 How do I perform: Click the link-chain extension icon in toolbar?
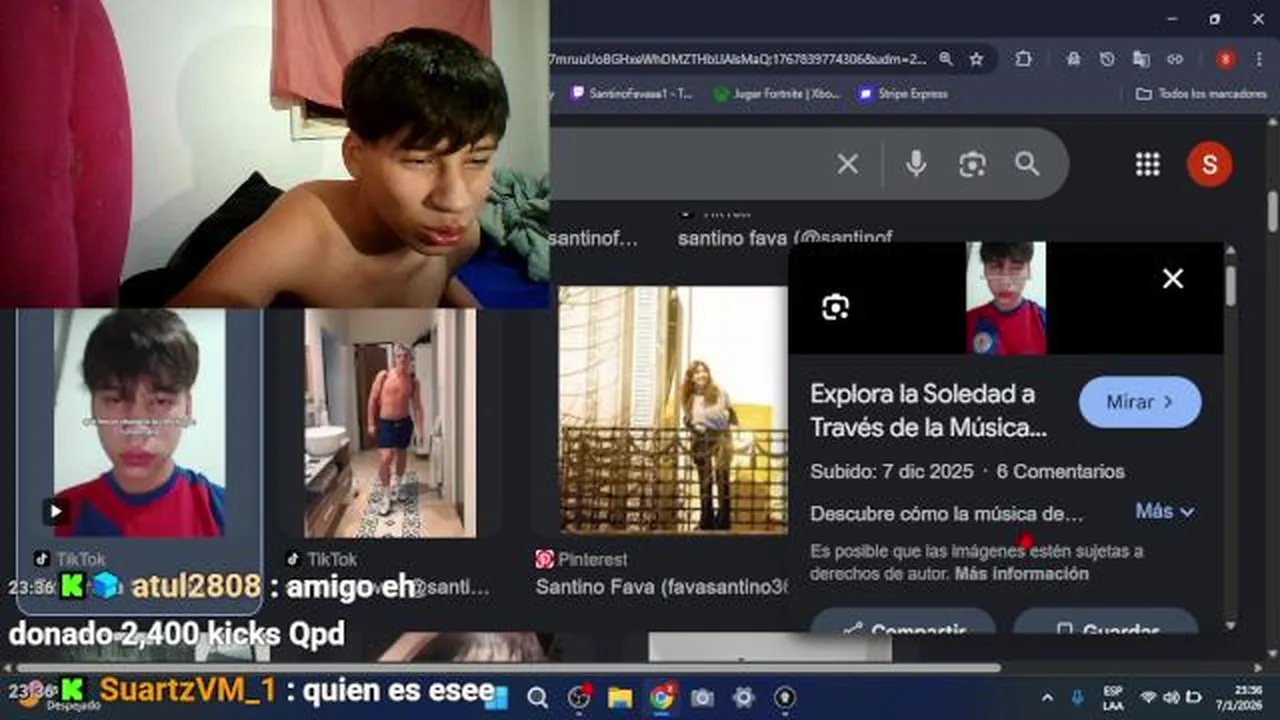point(1175,59)
